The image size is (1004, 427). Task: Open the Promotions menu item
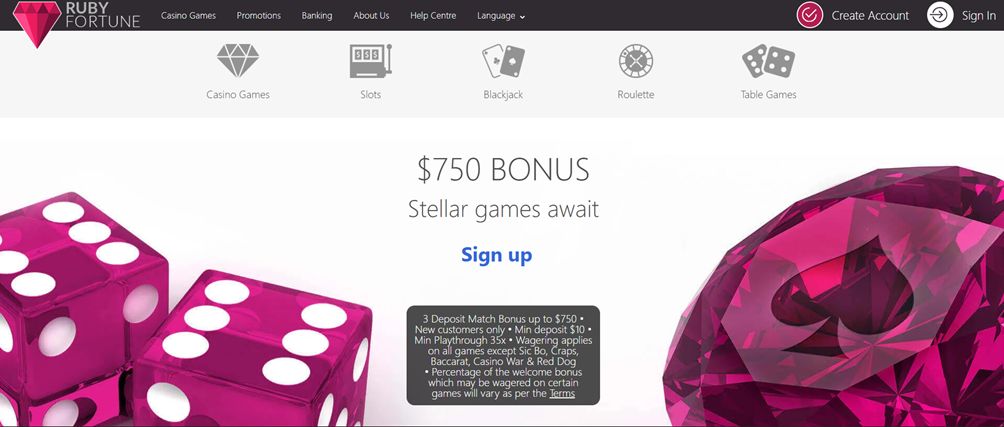click(259, 16)
